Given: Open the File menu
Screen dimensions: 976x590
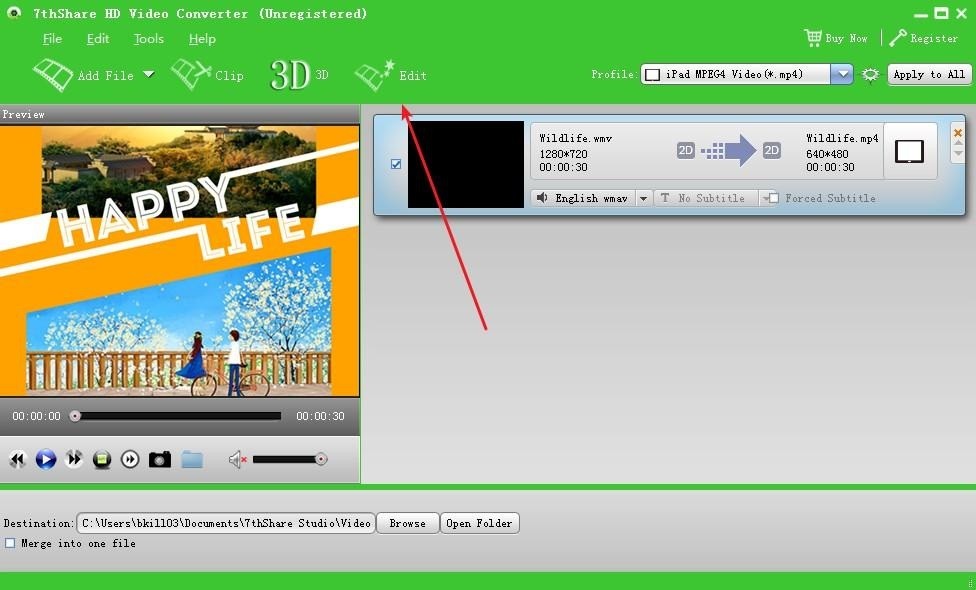Looking at the screenshot, I should (52, 39).
